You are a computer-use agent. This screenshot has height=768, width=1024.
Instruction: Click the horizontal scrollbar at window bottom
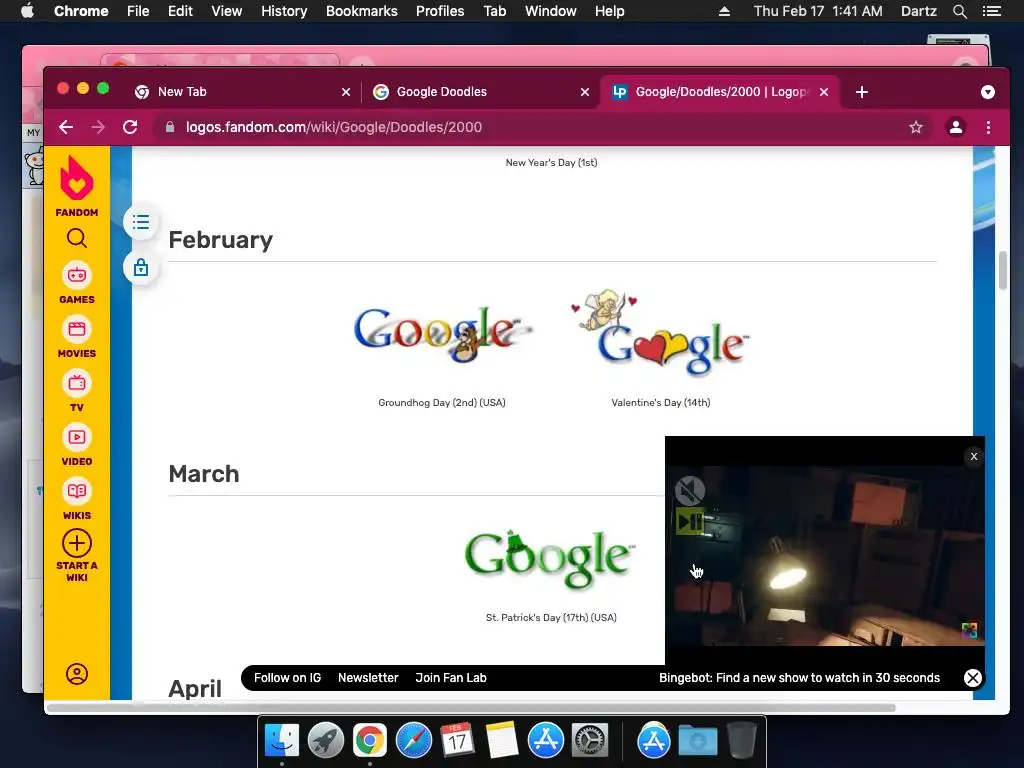click(471, 708)
